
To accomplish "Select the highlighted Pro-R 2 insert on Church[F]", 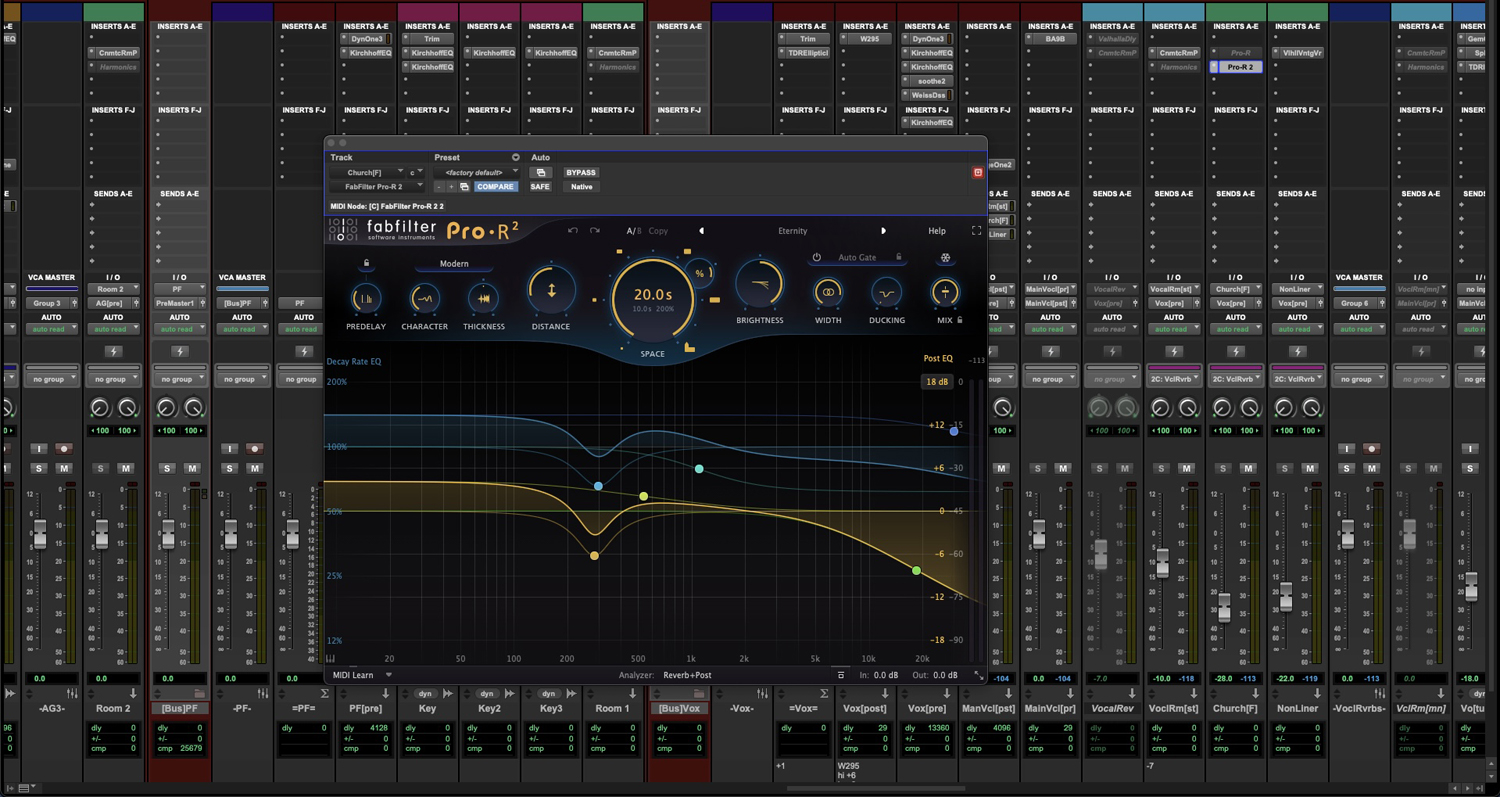I will click(x=1240, y=67).
